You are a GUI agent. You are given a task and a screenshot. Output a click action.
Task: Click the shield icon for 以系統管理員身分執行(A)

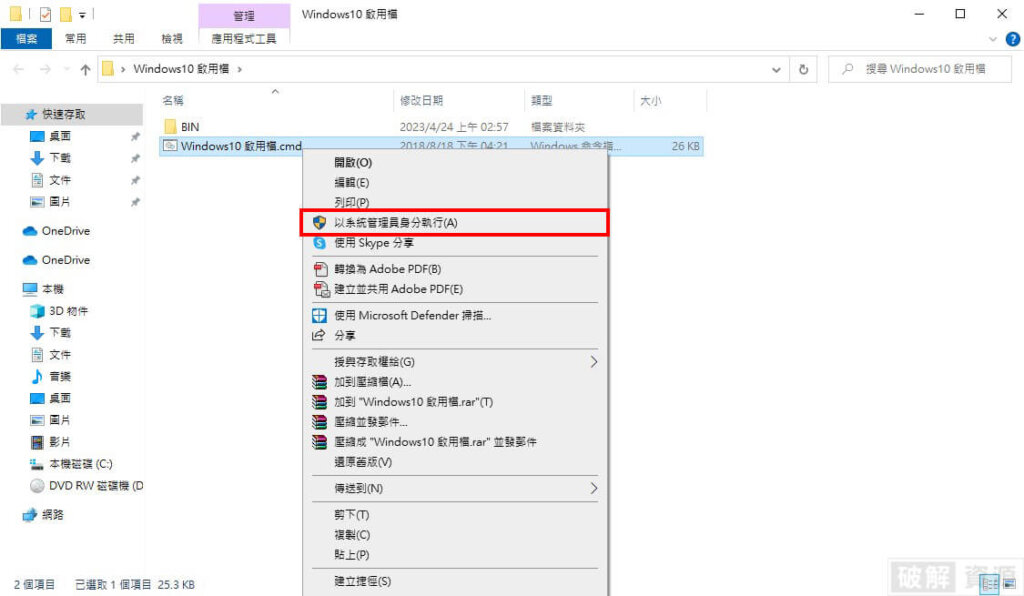coord(319,223)
